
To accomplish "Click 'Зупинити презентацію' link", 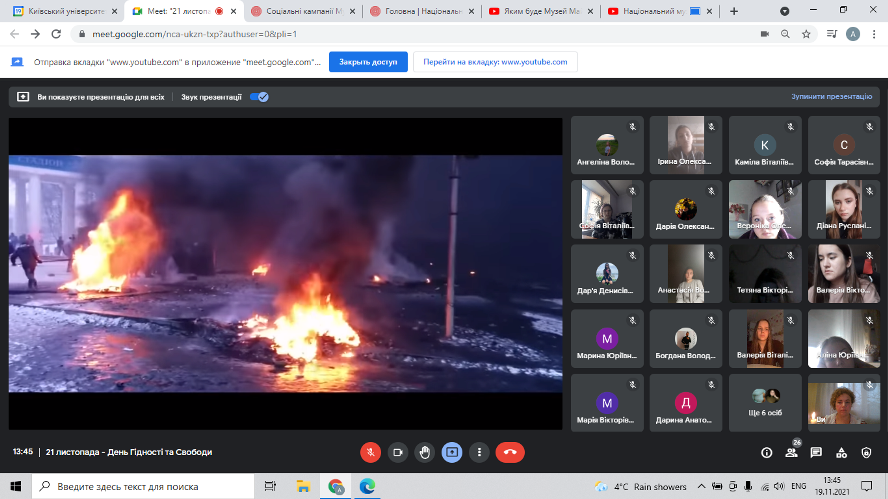I will 832,97.
